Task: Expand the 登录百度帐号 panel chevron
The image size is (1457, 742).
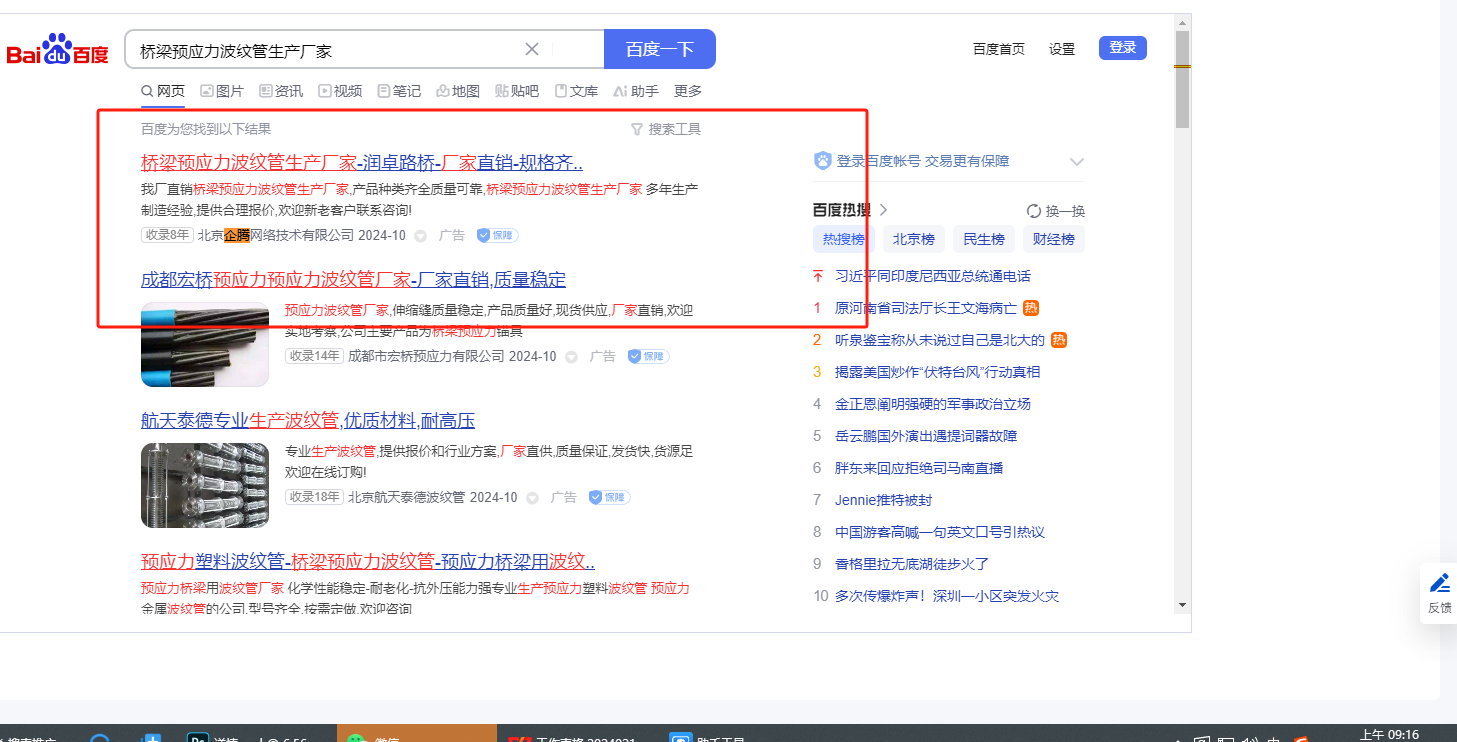Action: (1076, 162)
